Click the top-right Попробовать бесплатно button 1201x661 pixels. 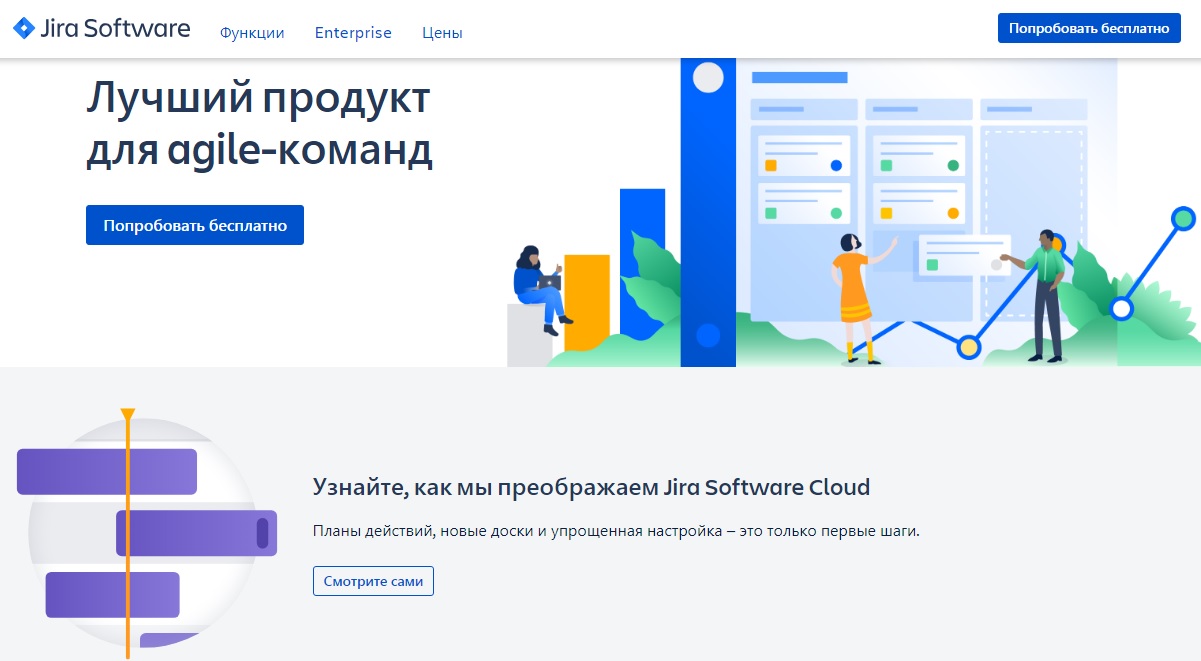coord(1088,27)
